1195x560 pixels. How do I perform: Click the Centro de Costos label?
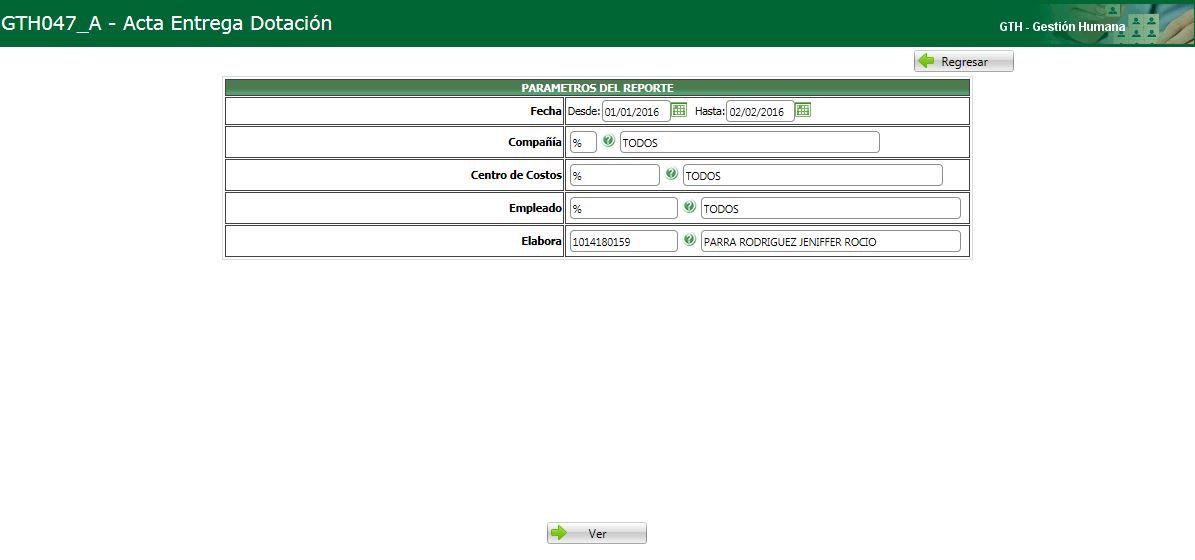coord(517,175)
